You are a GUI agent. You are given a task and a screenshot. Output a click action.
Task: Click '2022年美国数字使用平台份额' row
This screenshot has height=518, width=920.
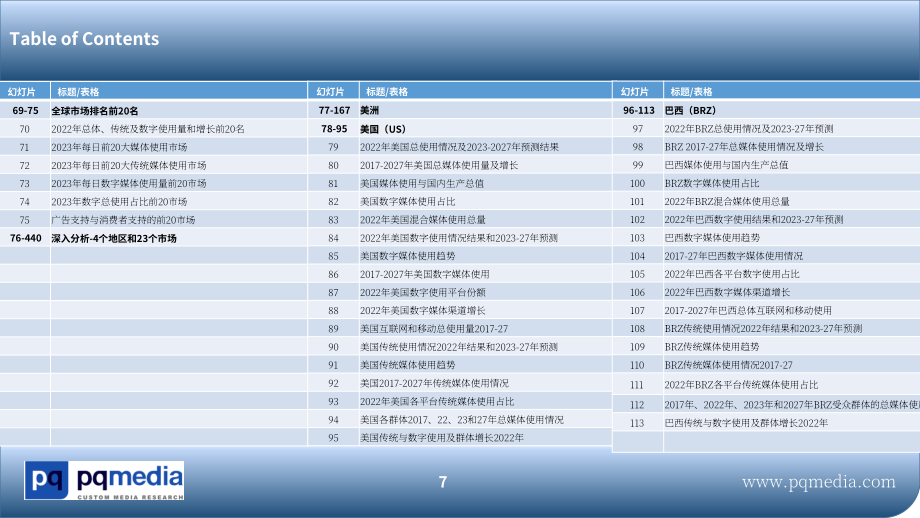(422, 292)
